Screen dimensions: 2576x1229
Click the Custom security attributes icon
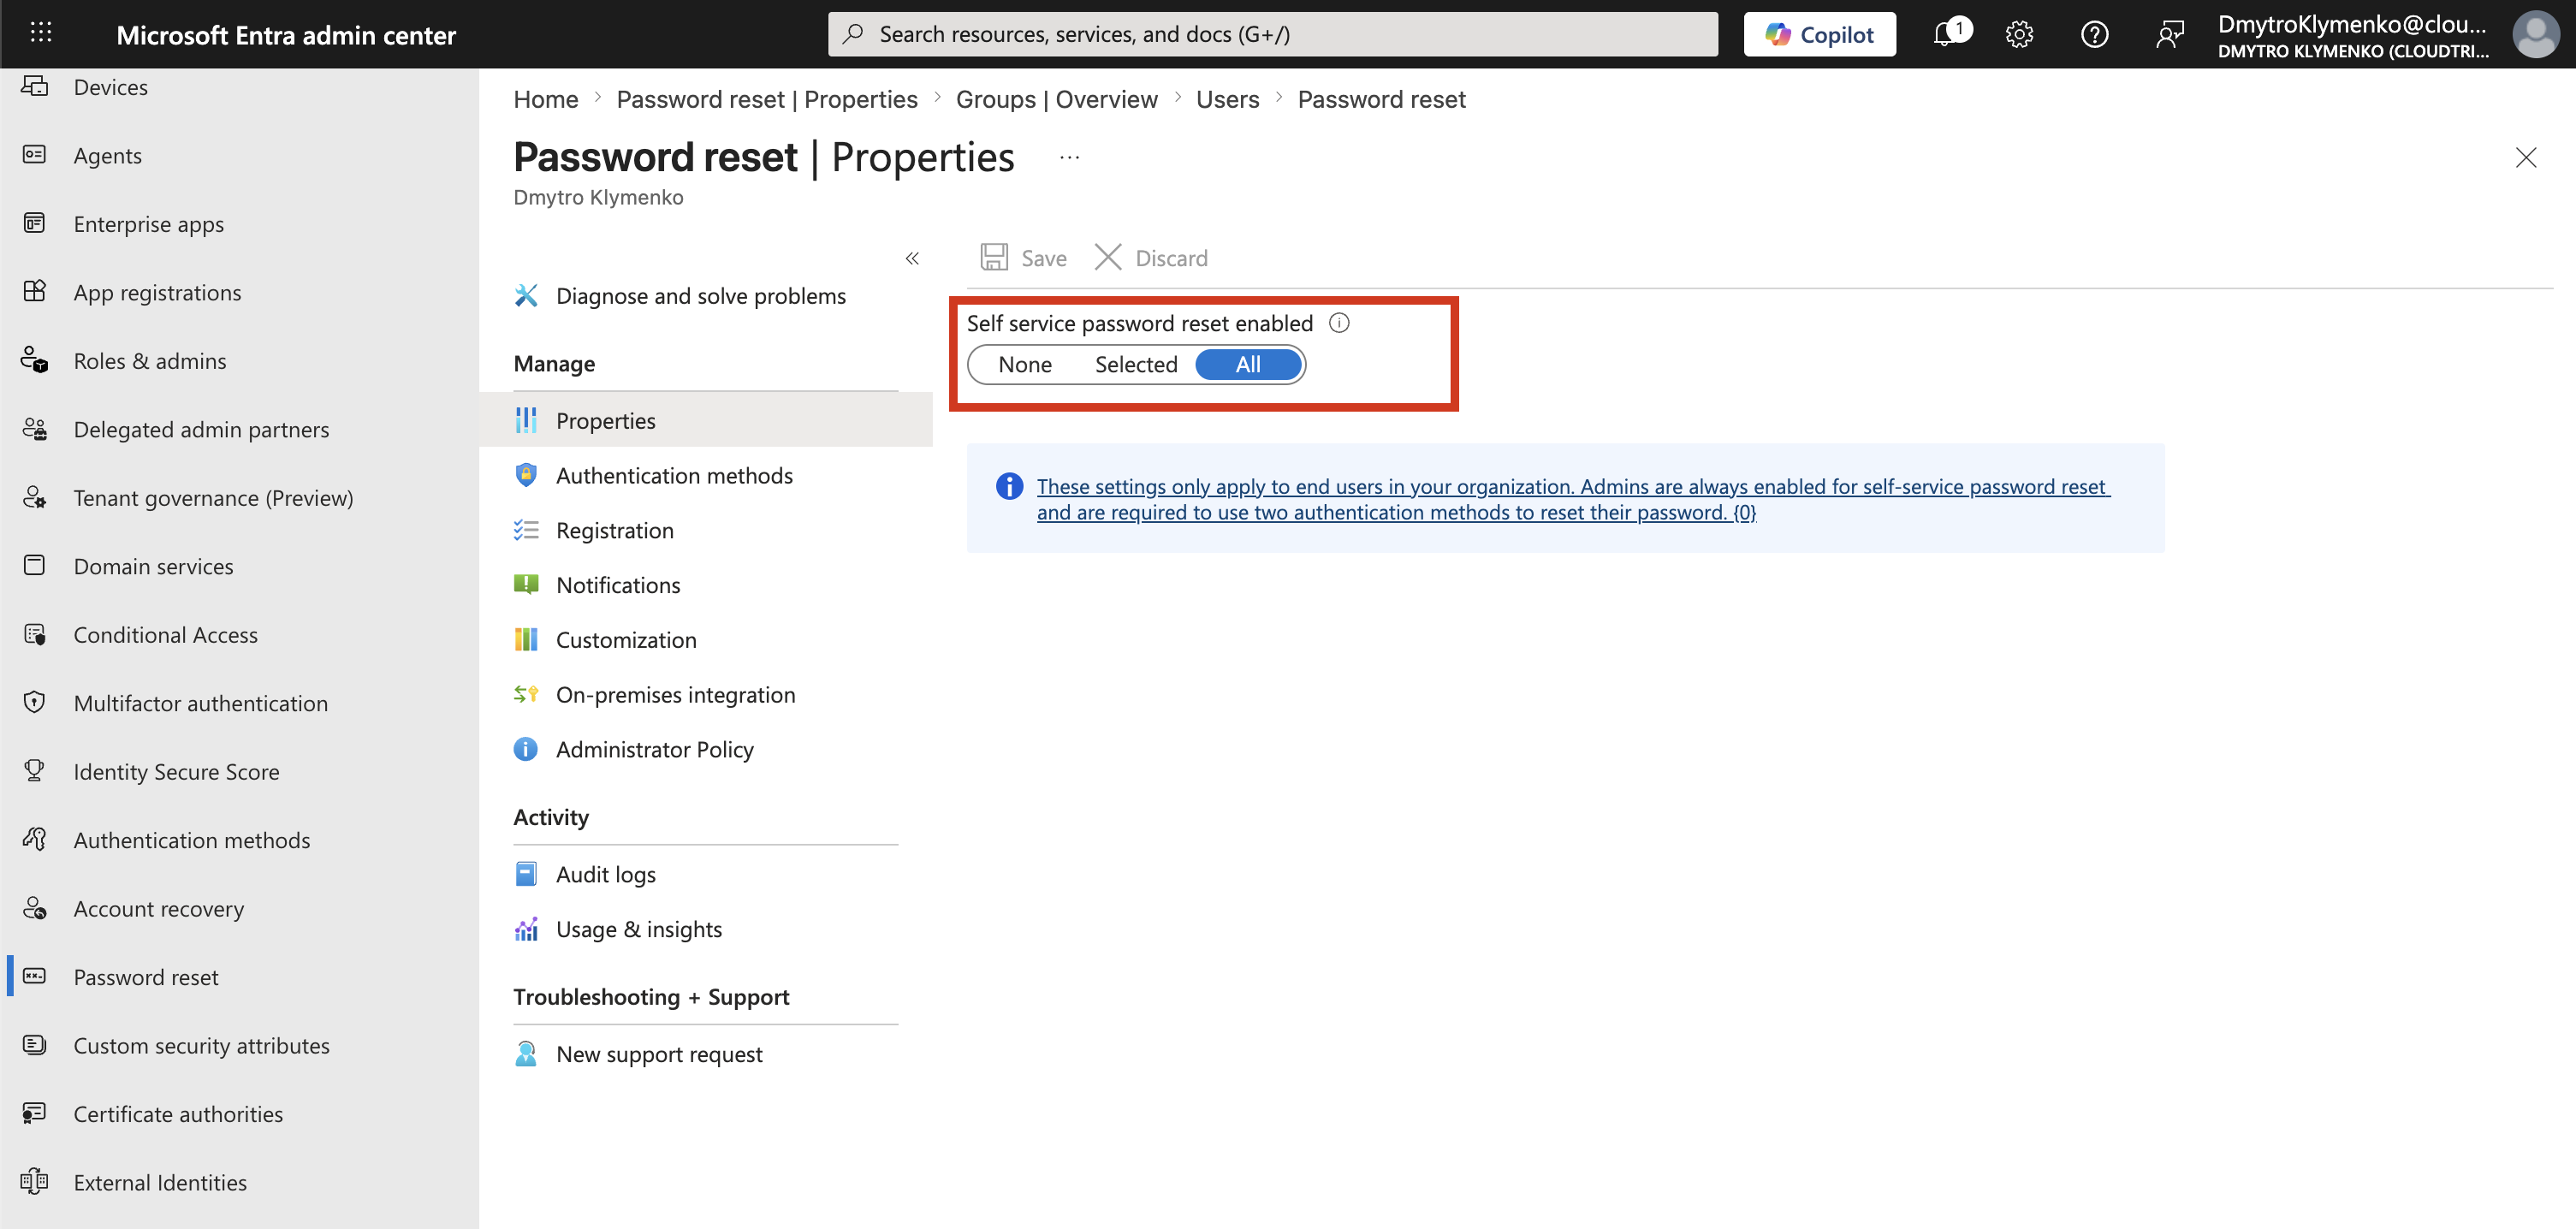tap(35, 1046)
